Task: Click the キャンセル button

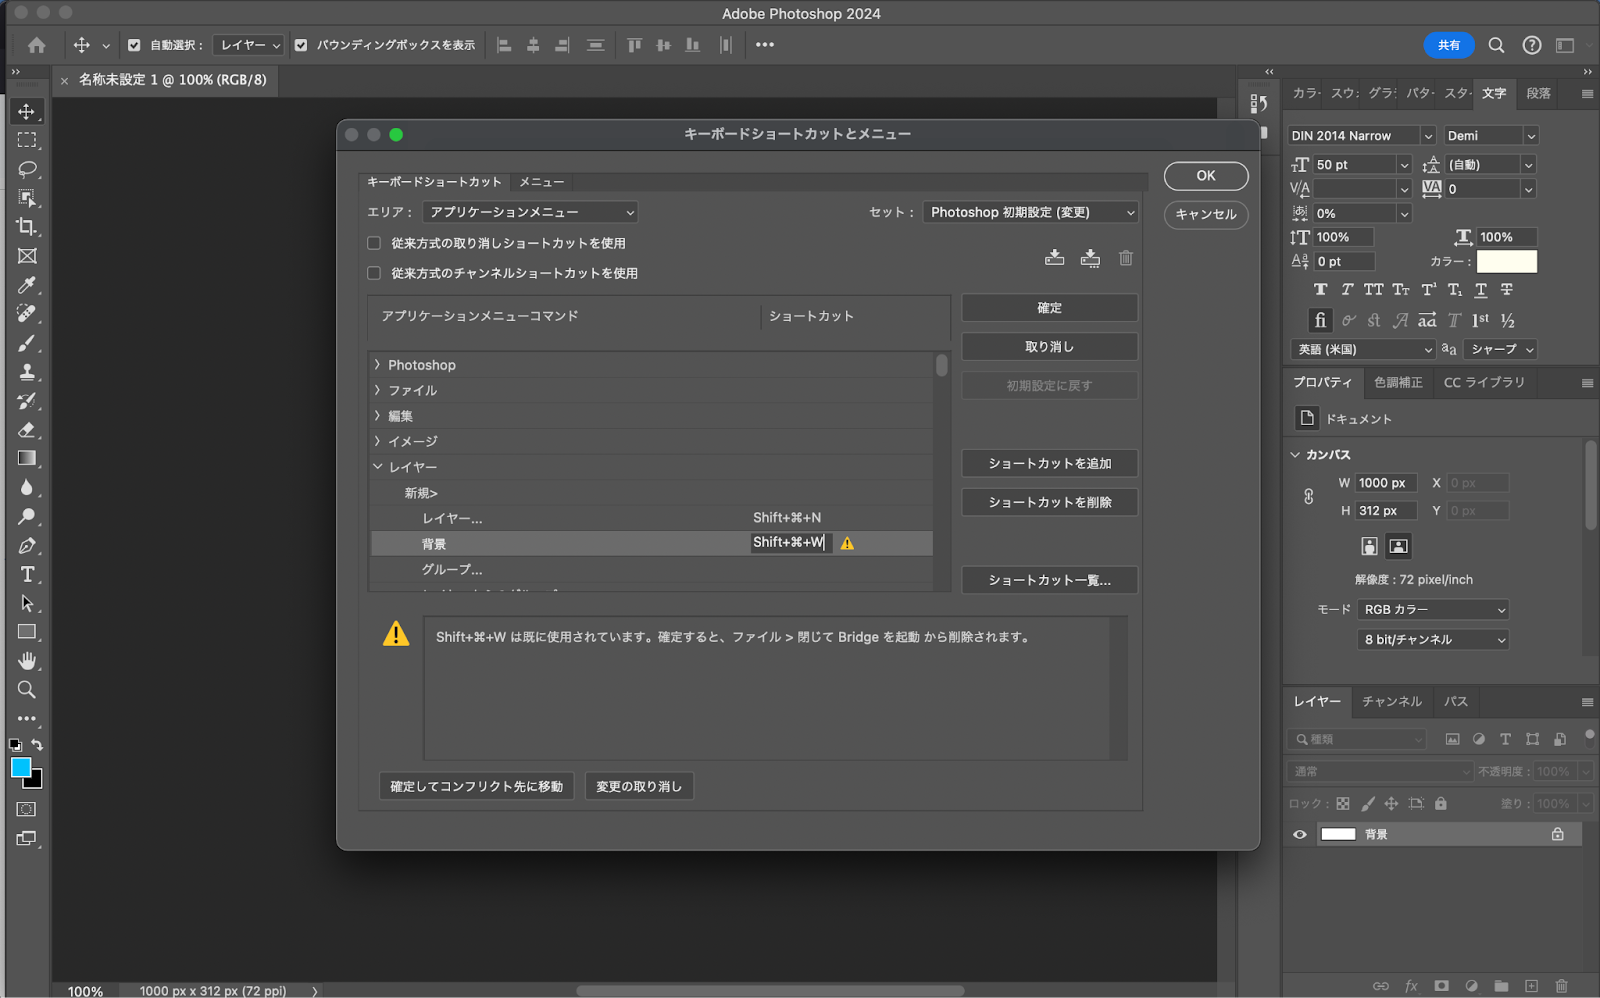Action: click(x=1206, y=214)
